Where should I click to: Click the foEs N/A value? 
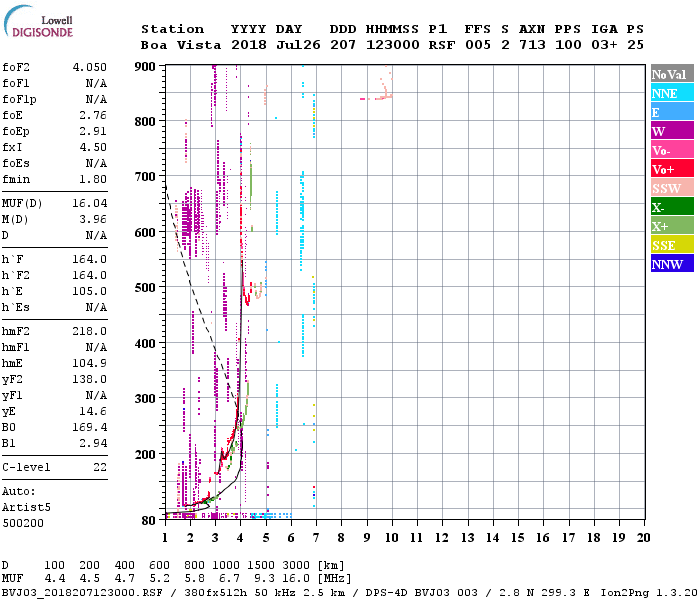pos(96,163)
